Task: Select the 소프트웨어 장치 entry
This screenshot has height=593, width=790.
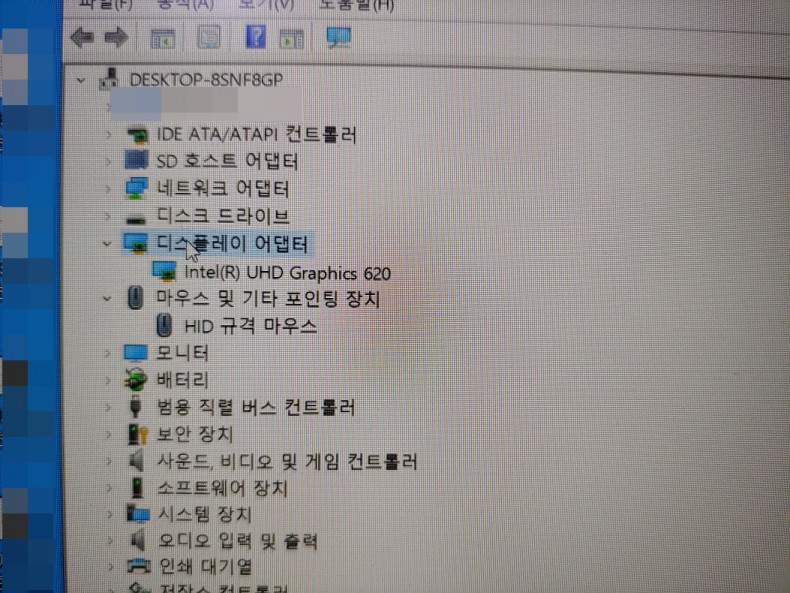Action: pos(222,489)
